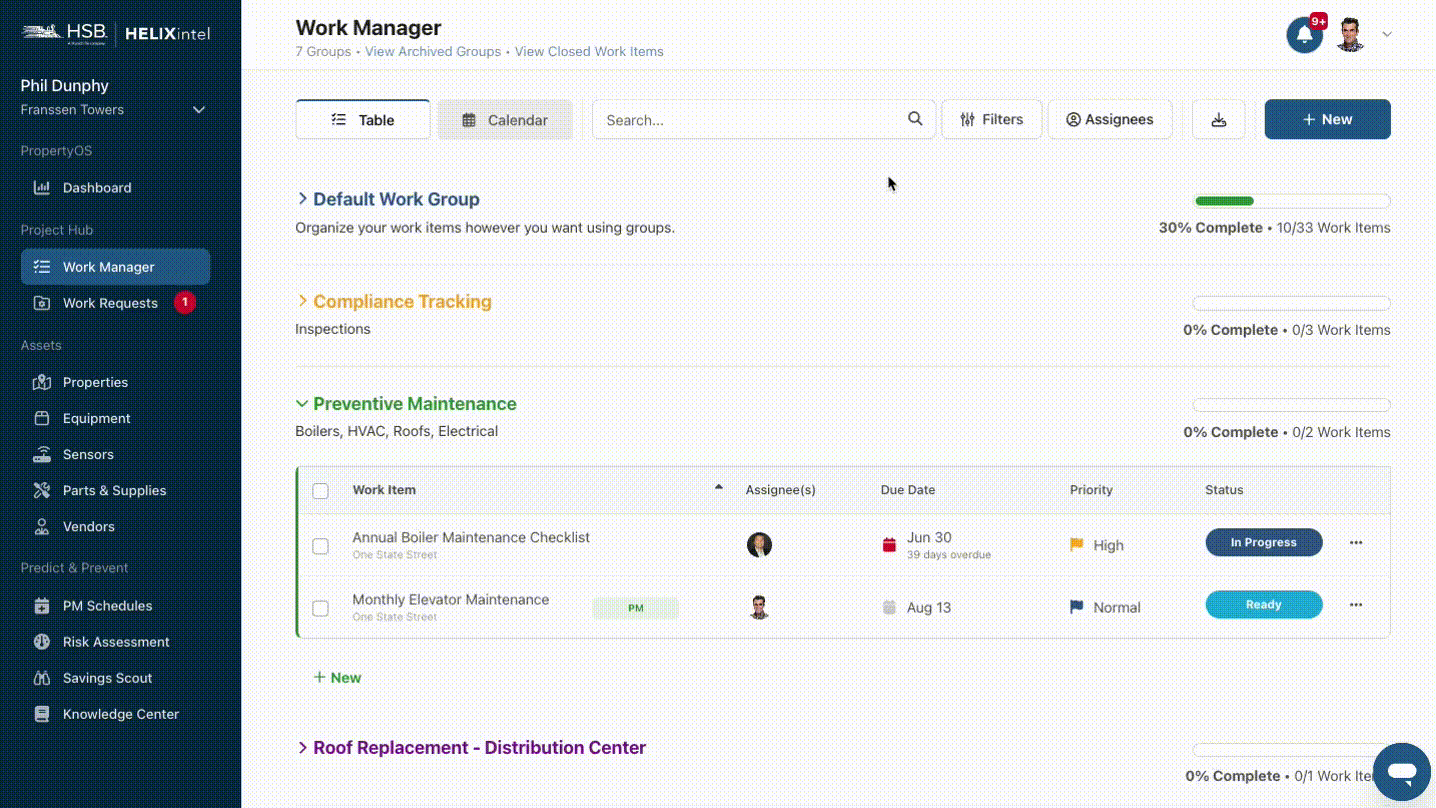This screenshot has width=1436, height=808.
Task: Open the three-dot menu for Annual Boiler Maintenance
Action: (x=1356, y=543)
